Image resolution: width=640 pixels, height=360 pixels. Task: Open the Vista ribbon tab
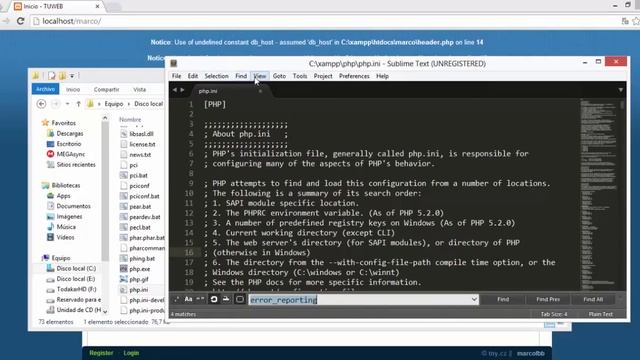pos(140,89)
